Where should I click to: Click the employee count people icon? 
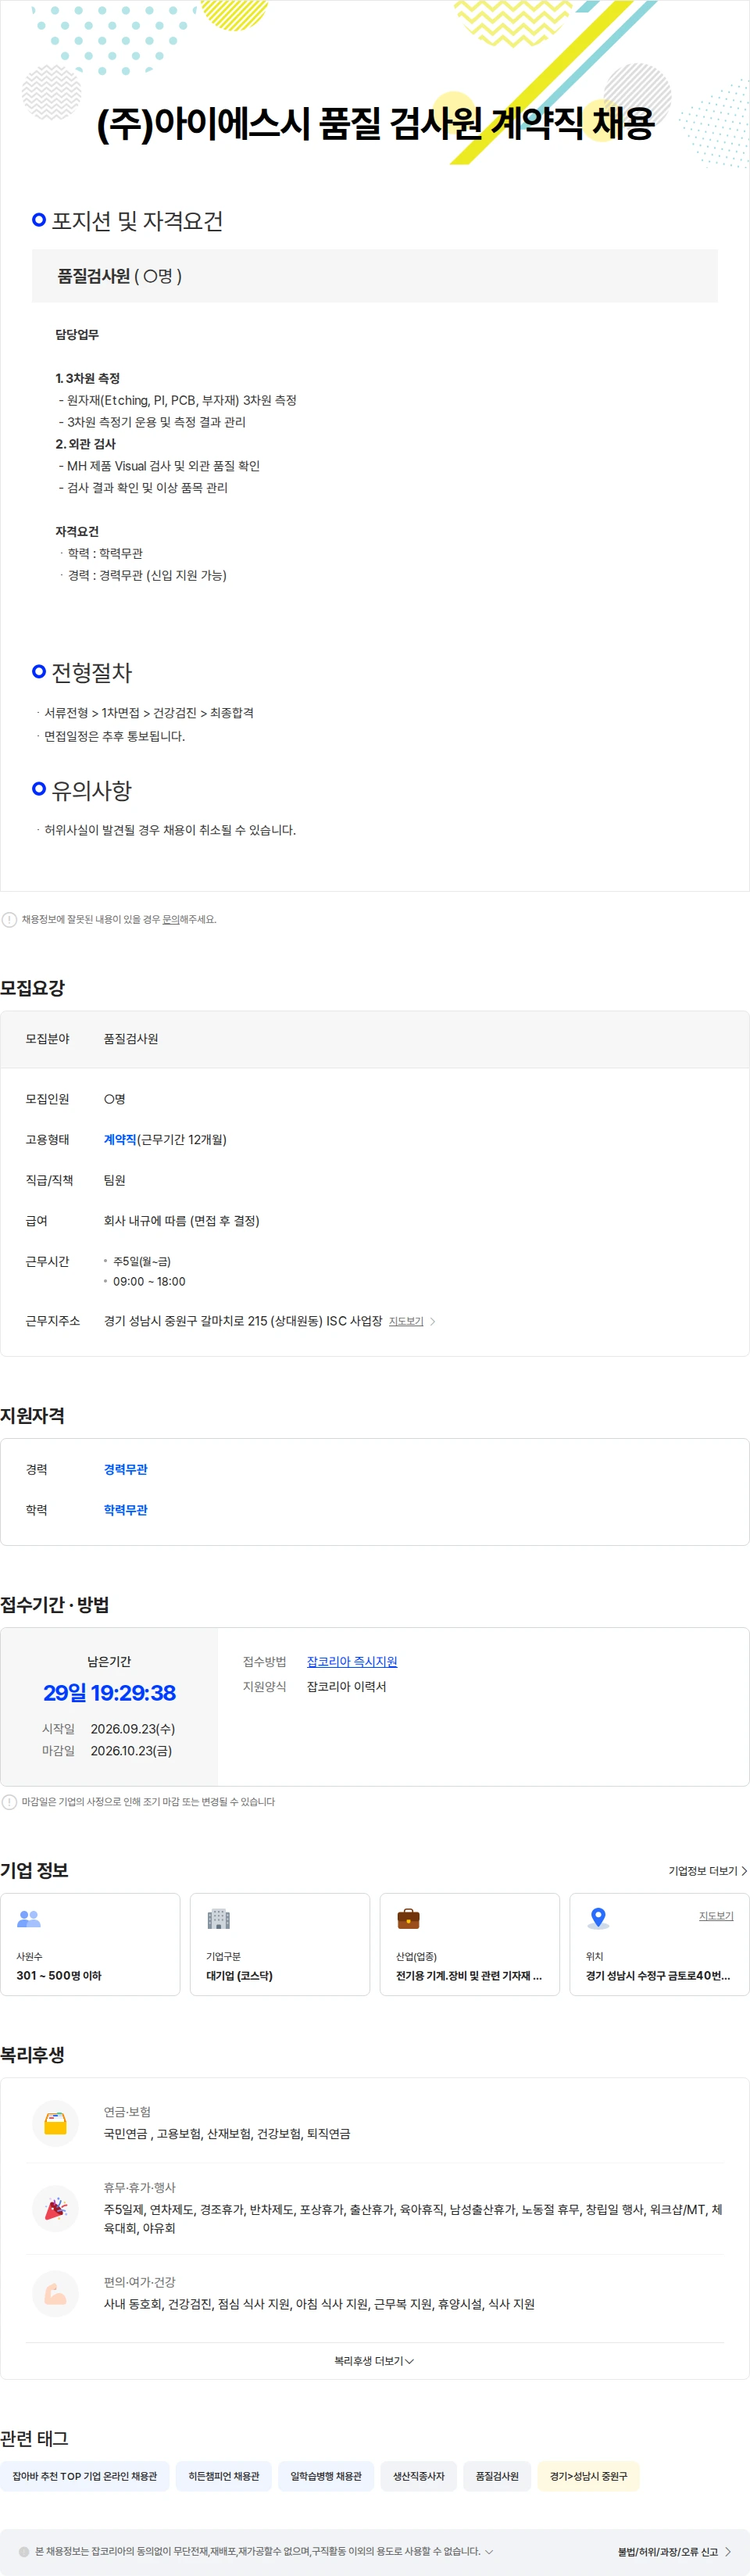click(29, 1919)
